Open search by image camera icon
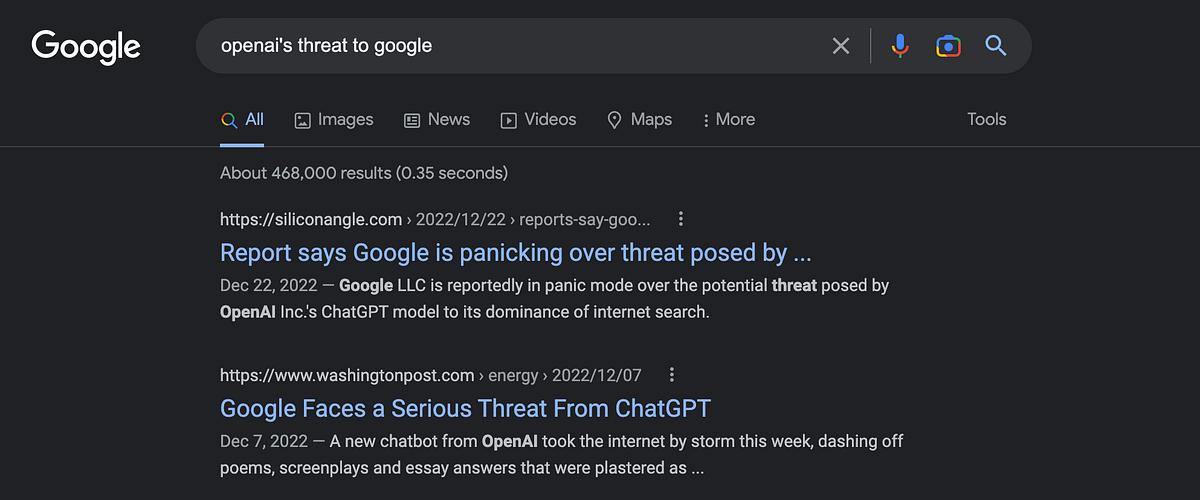This screenshot has height=500, width=1200. point(948,46)
